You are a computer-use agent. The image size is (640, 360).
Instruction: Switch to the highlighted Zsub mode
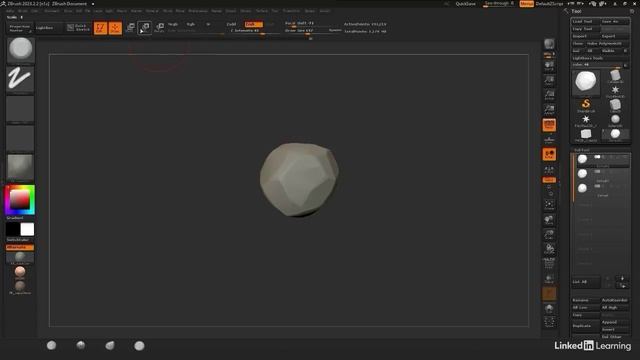pyautogui.click(x=253, y=24)
